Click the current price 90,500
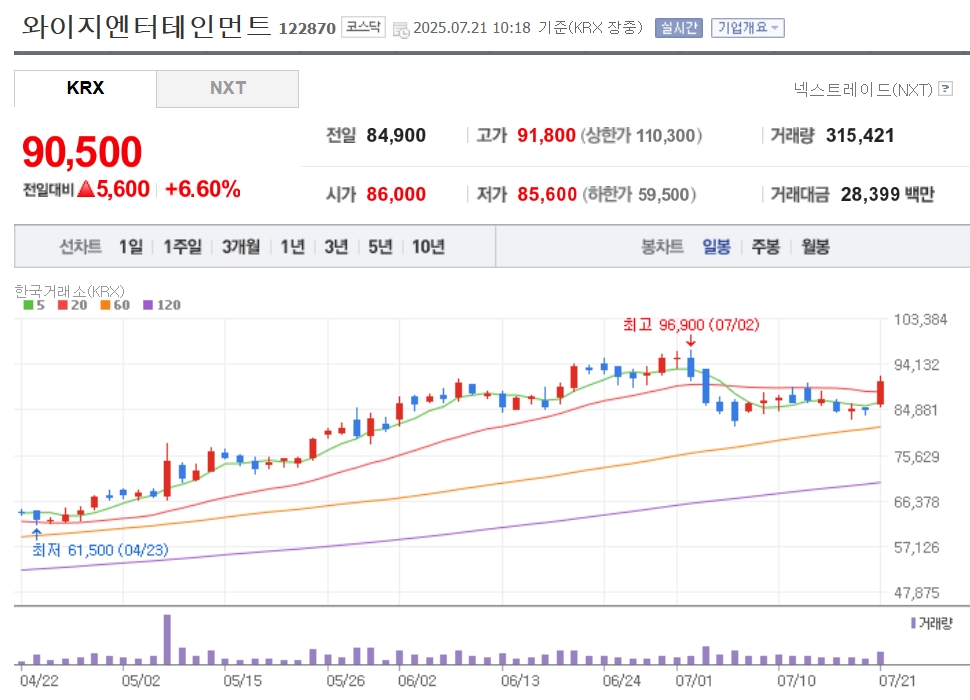The height and width of the screenshot is (700, 970). pyautogui.click(x=82, y=152)
